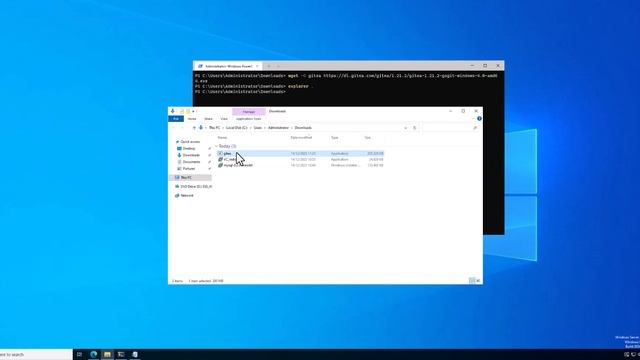
Task: Sort by Name column header
Action: (x=222, y=138)
